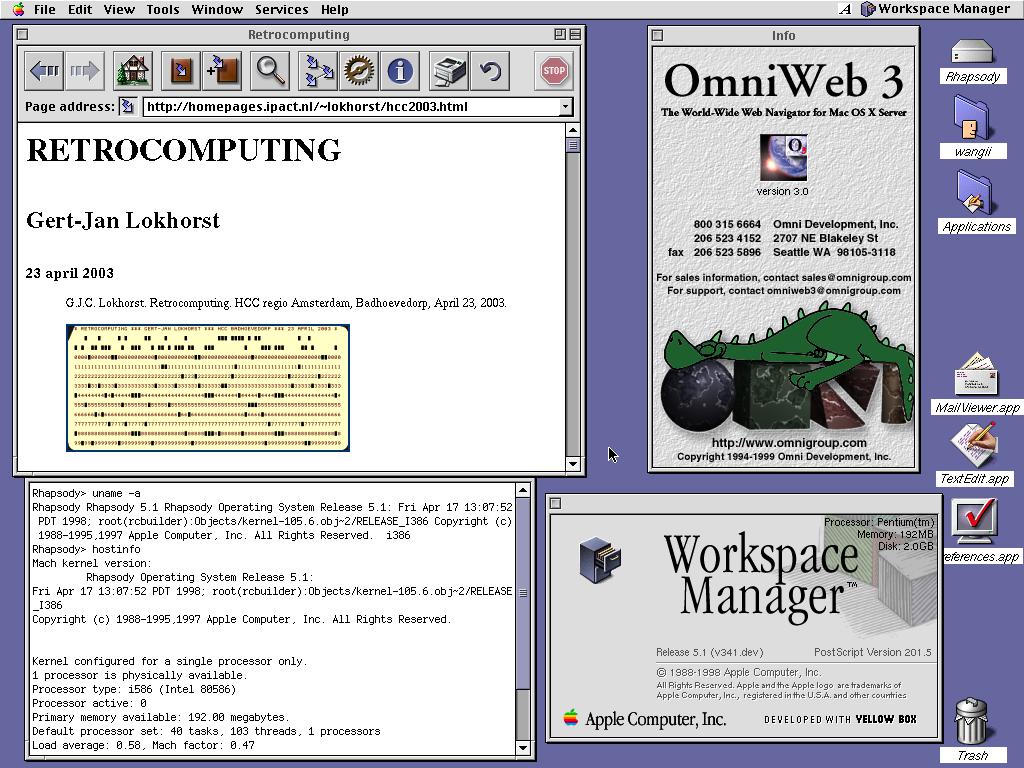Open the Window menu
Image resolution: width=1024 pixels, height=768 pixels.
pyautogui.click(x=217, y=10)
